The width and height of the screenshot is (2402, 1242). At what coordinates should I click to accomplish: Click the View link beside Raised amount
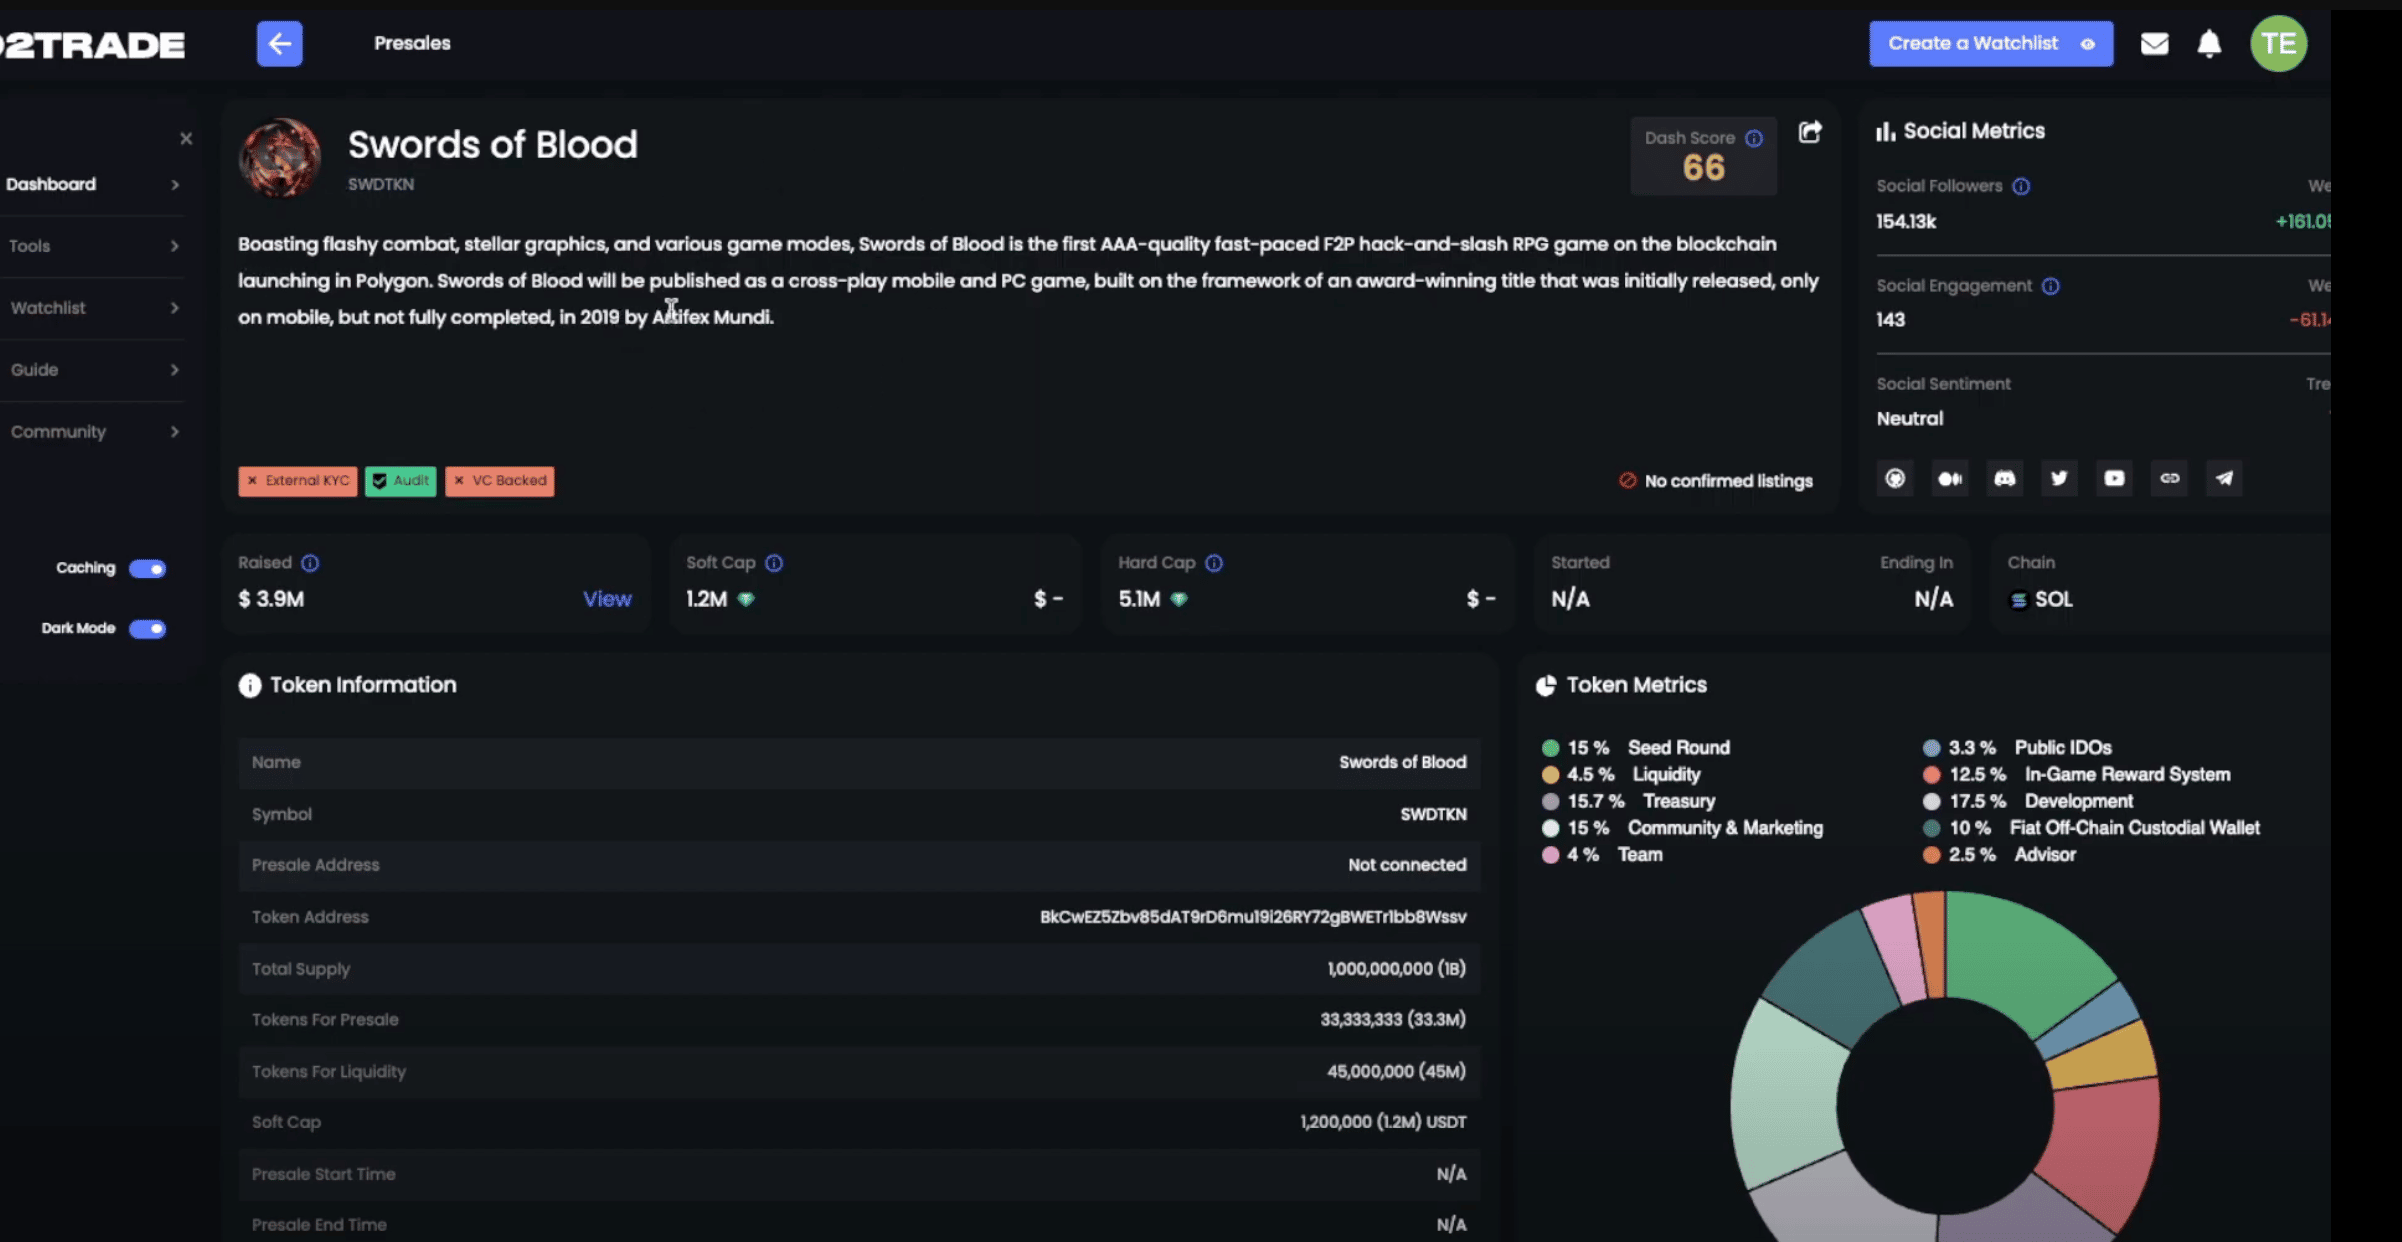(x=607, y=599)
